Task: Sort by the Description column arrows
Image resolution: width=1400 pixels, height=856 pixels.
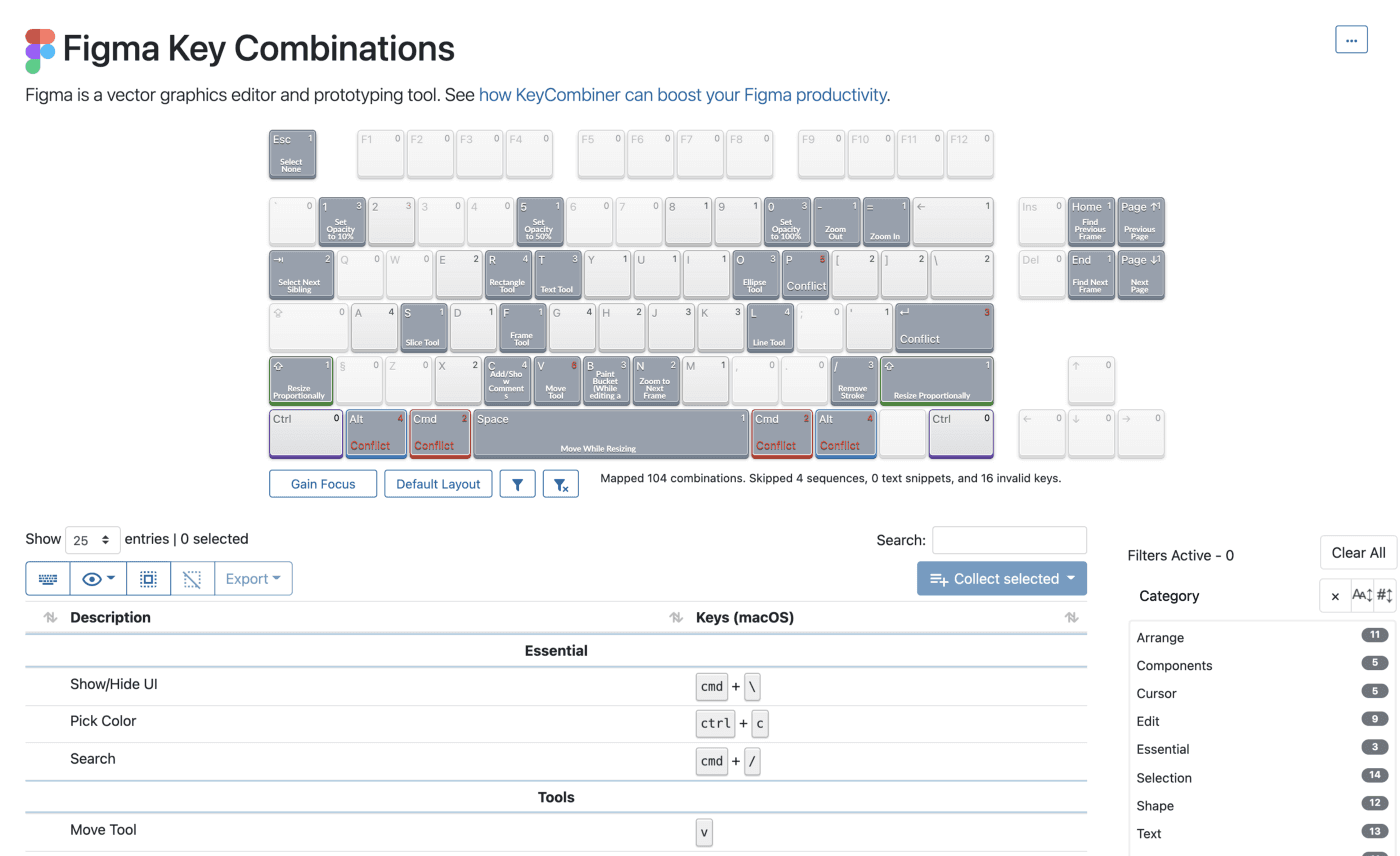Action: [x=50, y=618]
